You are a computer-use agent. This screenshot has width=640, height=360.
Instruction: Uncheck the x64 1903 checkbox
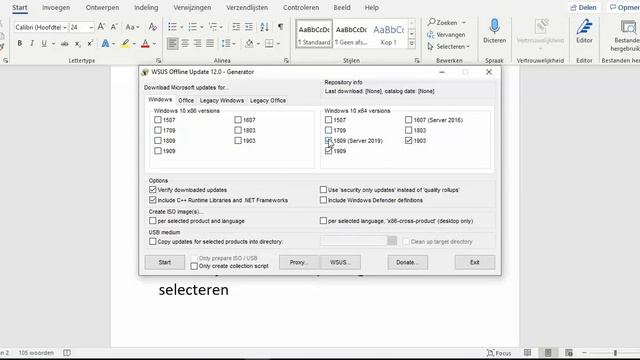tap(409, 141)
